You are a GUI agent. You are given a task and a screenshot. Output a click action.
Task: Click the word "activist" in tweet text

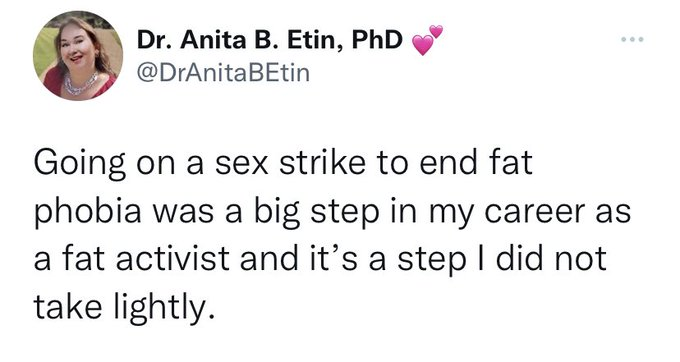coord(172,261)
